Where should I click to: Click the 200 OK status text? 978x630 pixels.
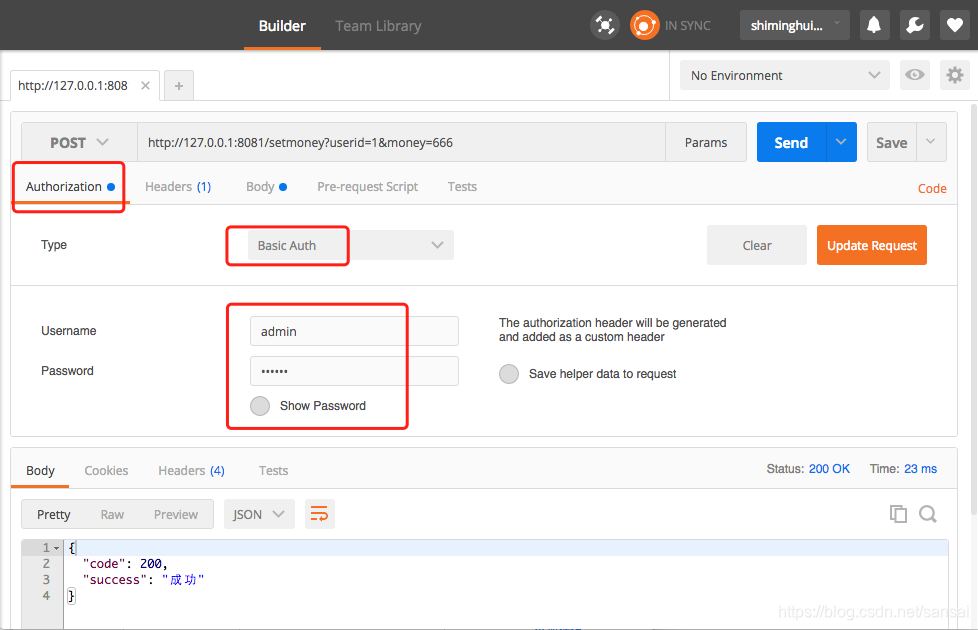pos(829,468)
